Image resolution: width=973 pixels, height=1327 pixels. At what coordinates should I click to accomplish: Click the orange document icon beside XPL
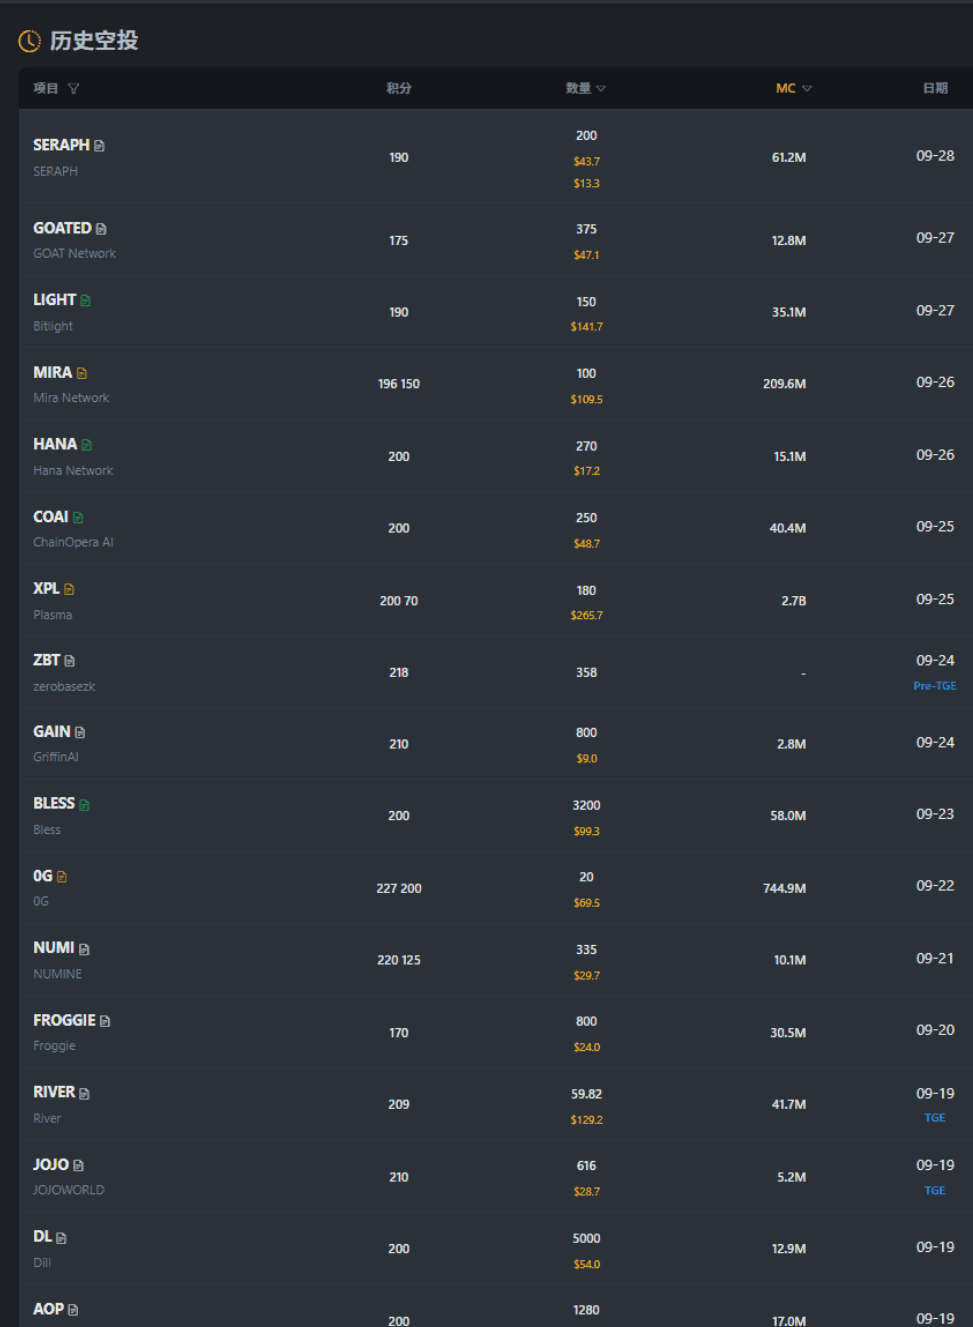pyautogui.click(x=69, y=590)
